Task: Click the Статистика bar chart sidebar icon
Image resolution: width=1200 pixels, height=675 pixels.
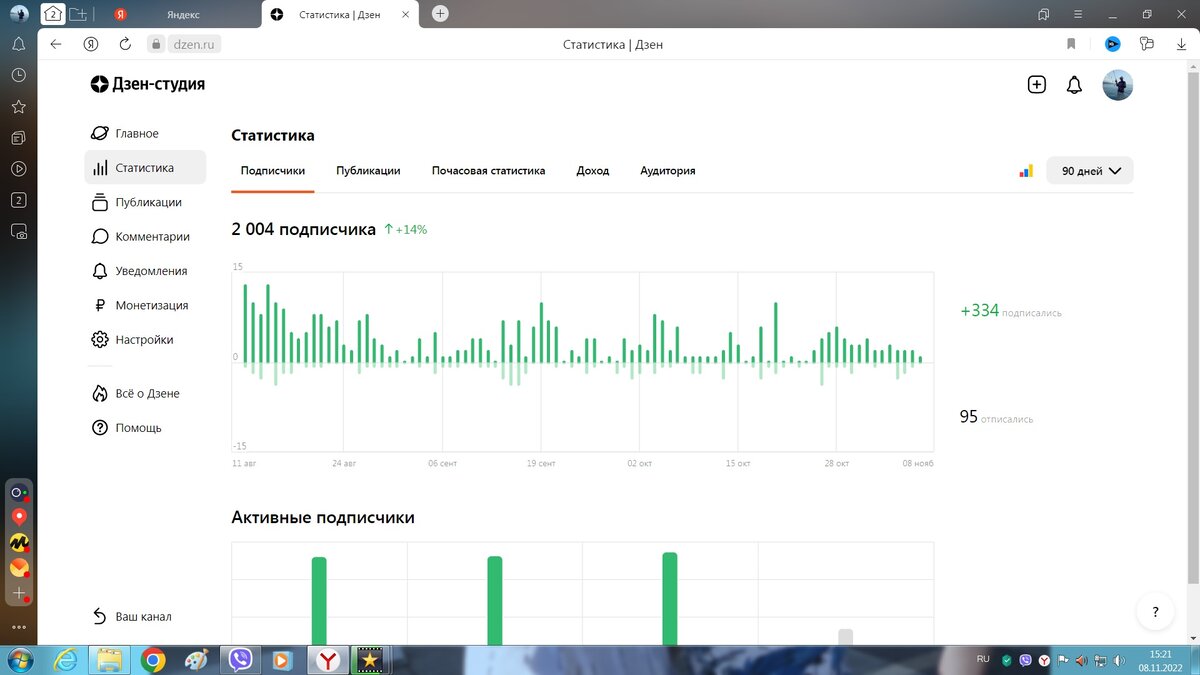Action: pos(100,168)
